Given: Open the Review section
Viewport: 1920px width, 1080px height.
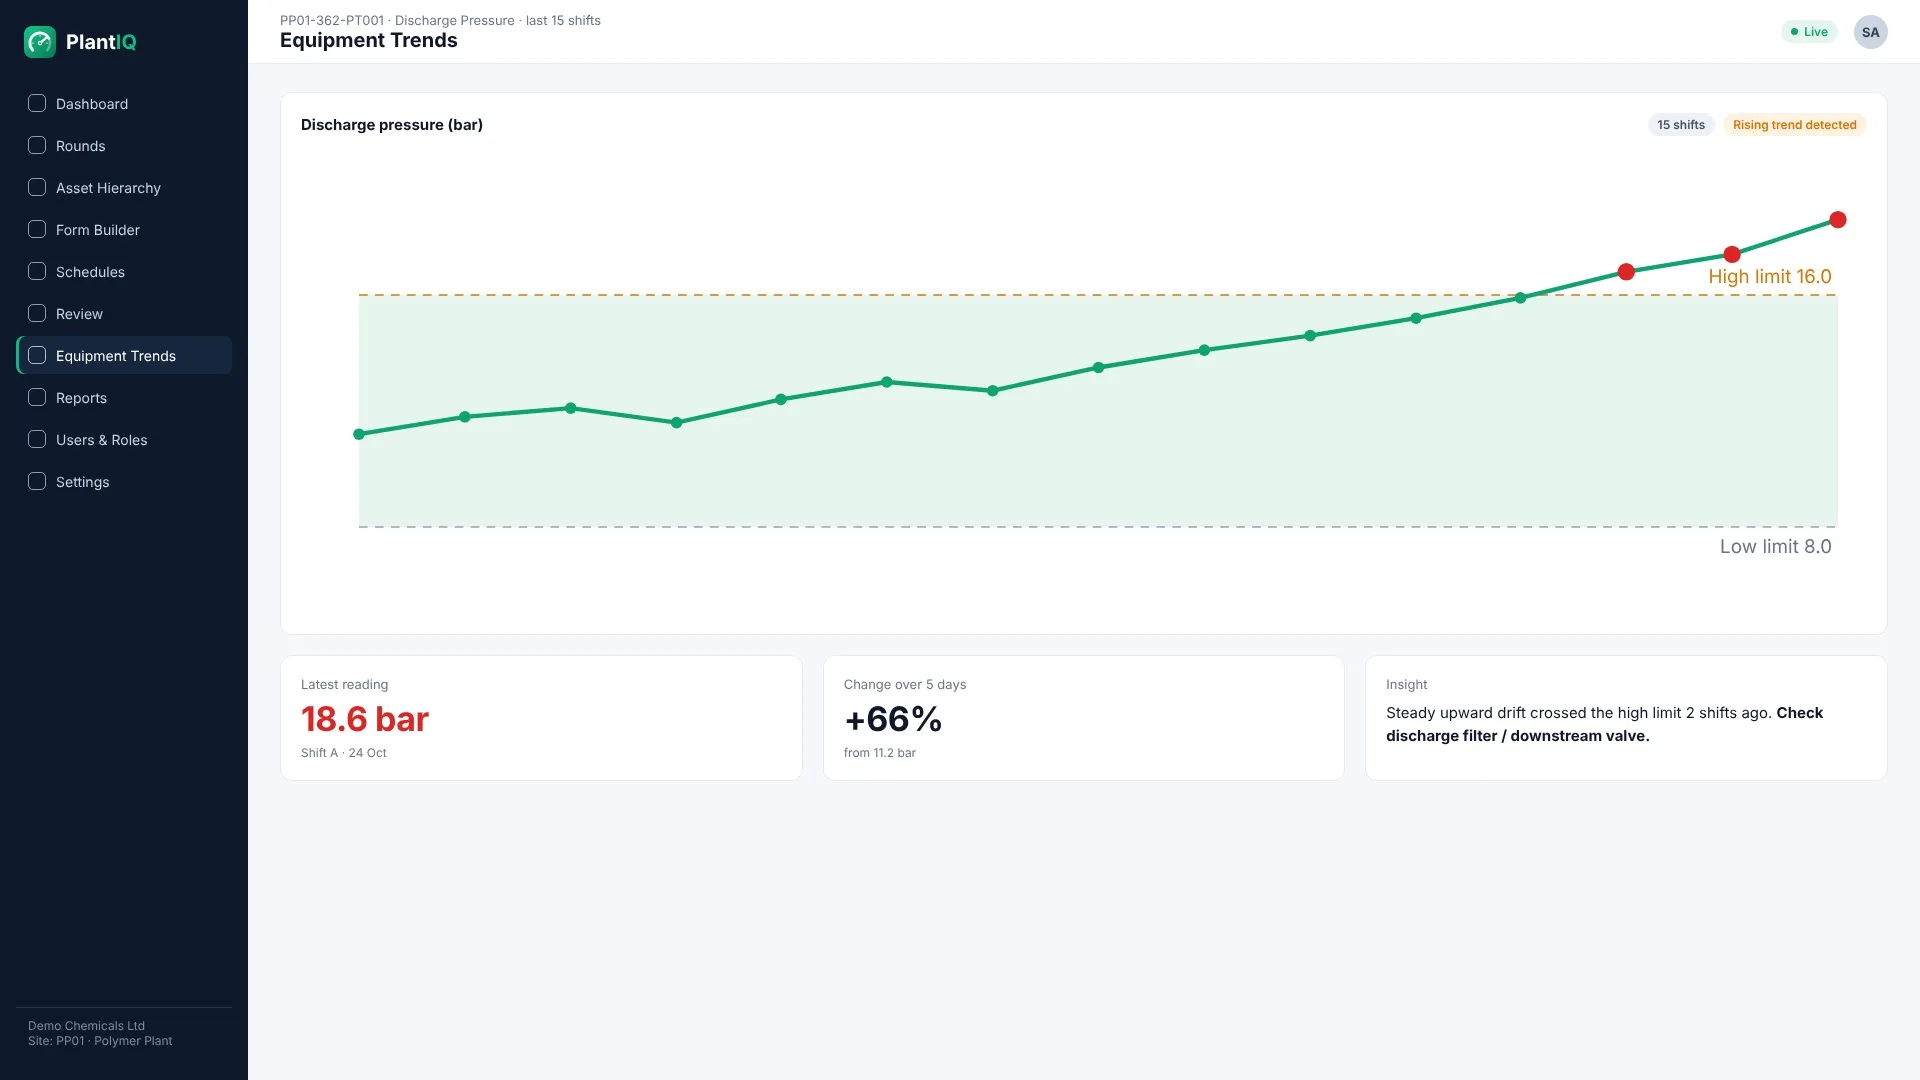Looking at the screenshot, I should pyautogui.click(x=124, y=314).
